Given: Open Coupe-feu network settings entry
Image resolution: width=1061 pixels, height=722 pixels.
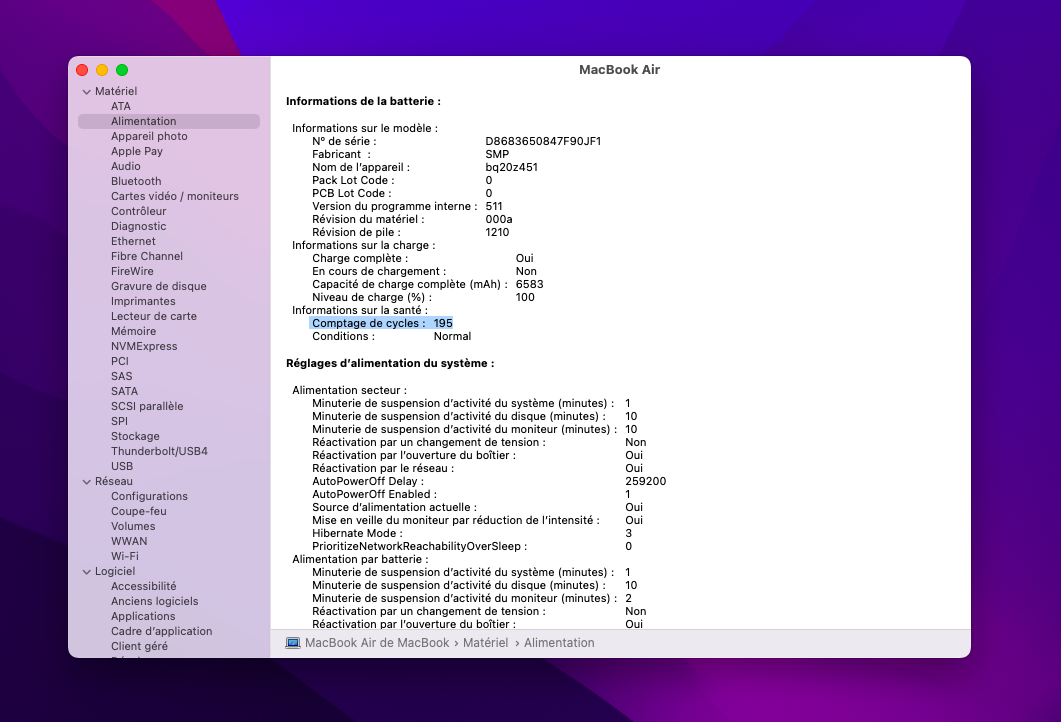Looking at the screenshot, I should click(139, 511).
